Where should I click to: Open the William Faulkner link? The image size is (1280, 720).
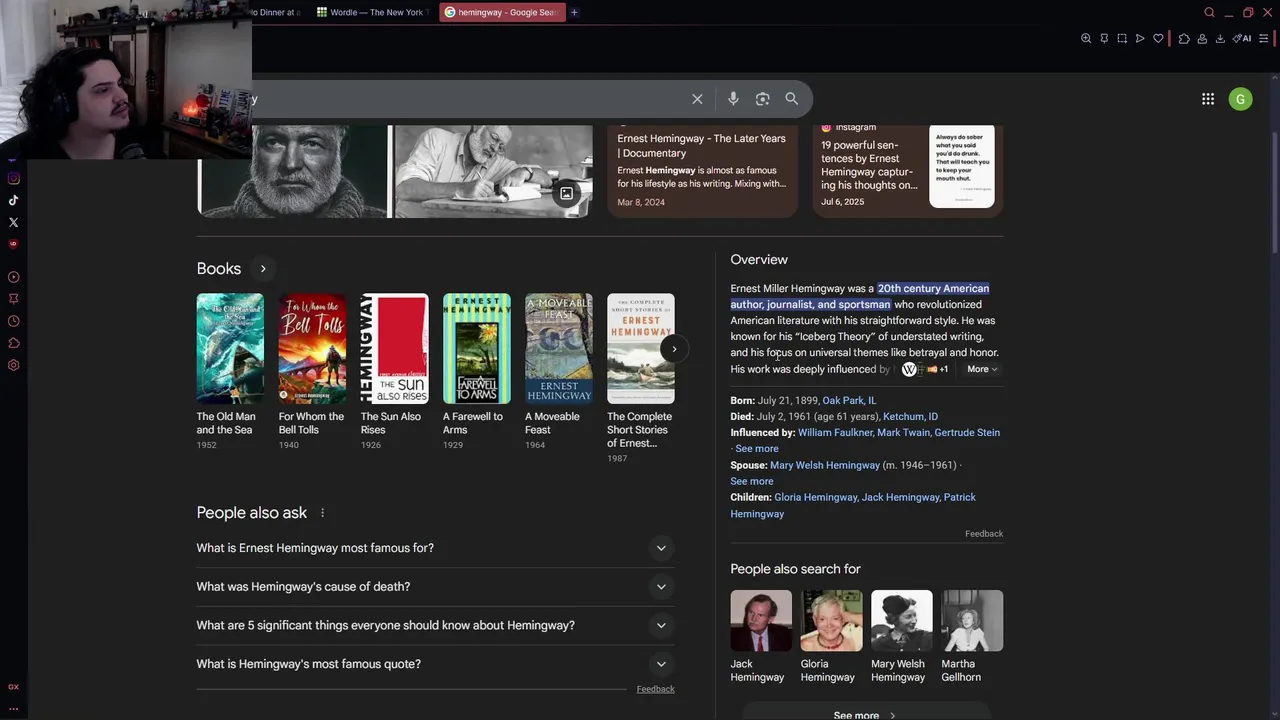pyautogui.click(x=834, y=433)
